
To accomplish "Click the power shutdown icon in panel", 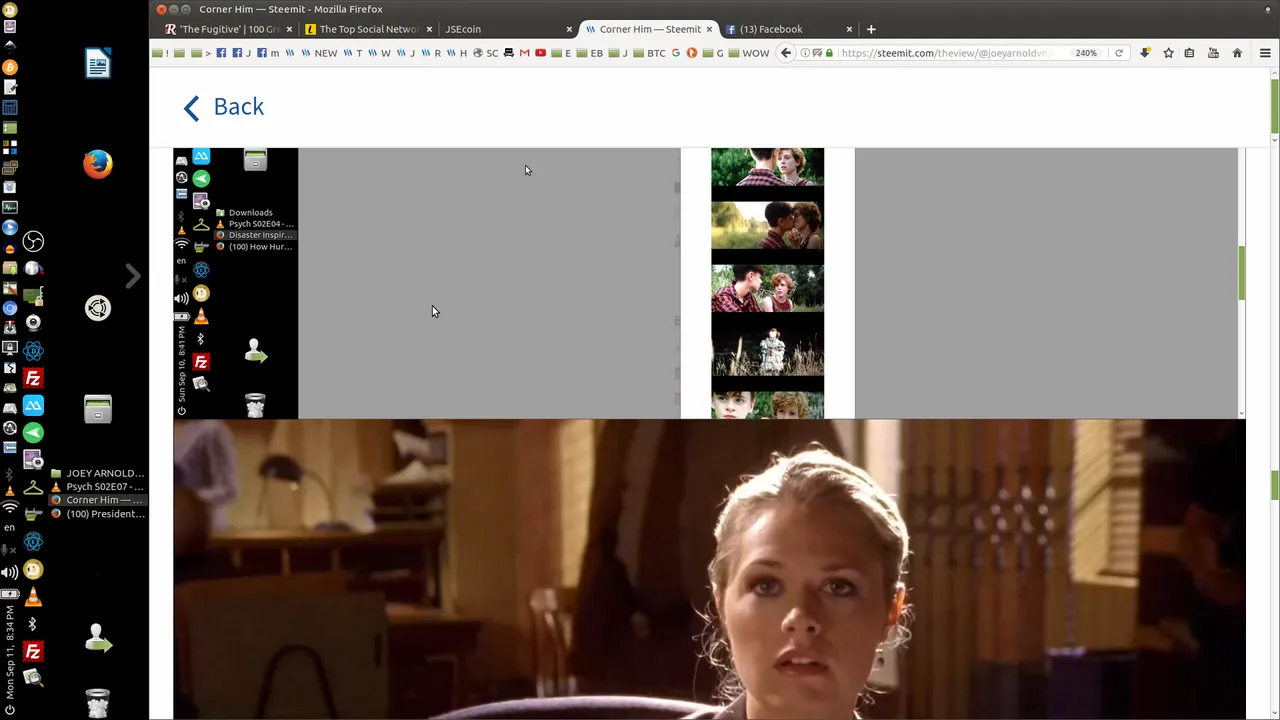I will click(x=10, y=710).
